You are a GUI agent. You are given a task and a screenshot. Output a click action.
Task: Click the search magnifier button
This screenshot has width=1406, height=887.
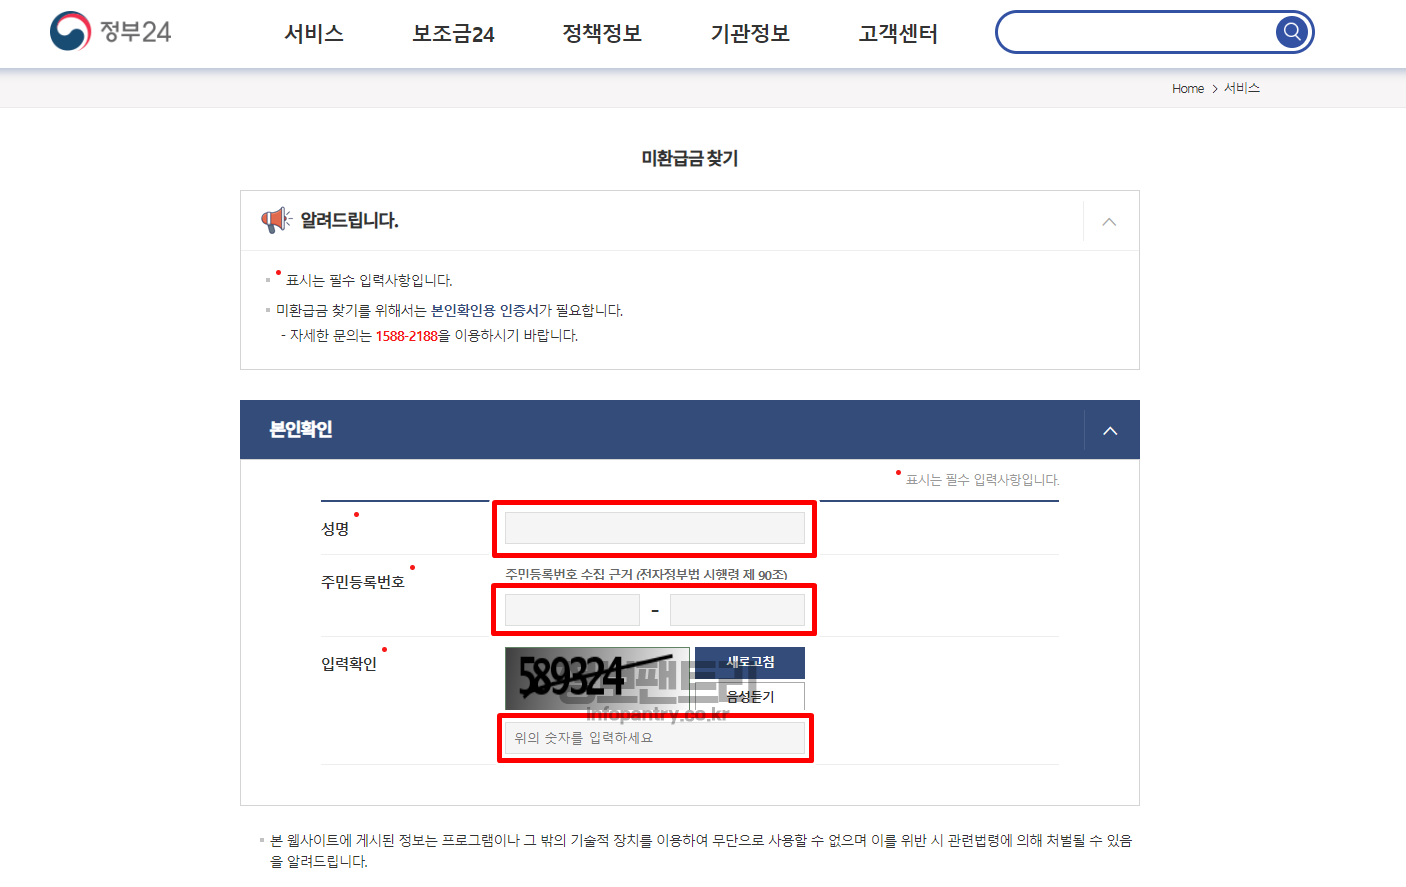click(x=1292, y=32)
